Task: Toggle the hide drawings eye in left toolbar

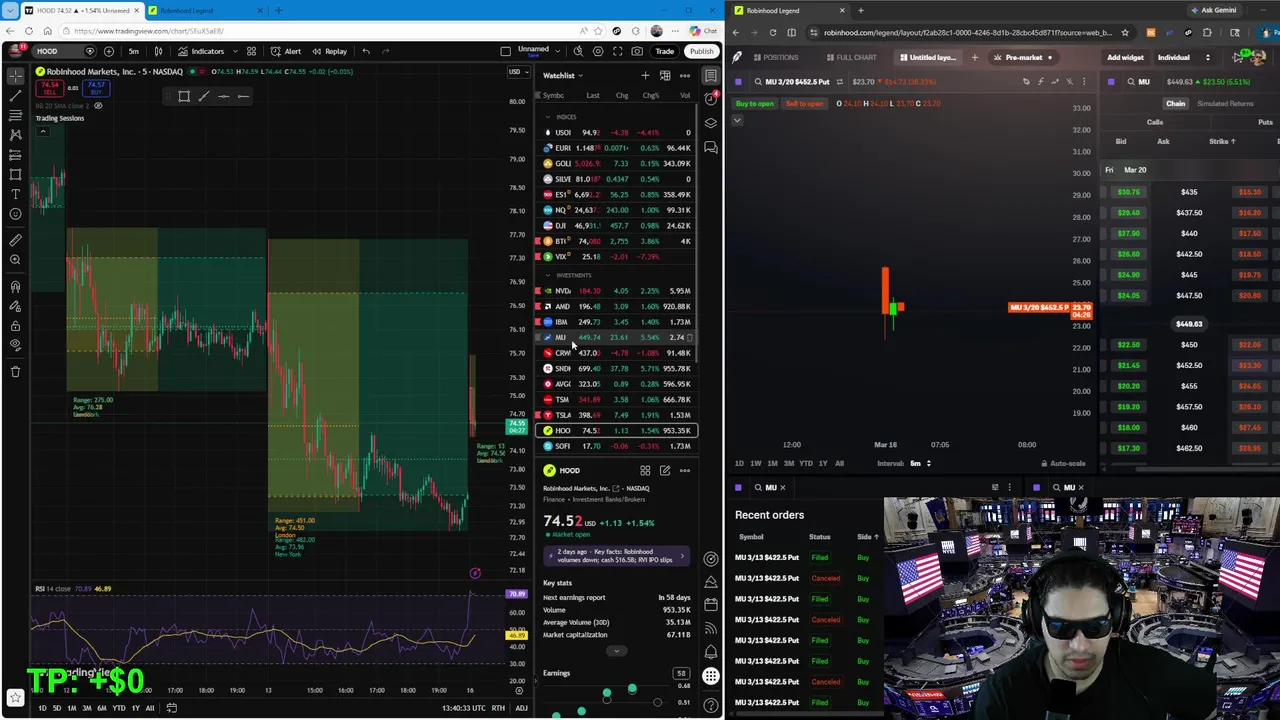Action: click(15, 345)
